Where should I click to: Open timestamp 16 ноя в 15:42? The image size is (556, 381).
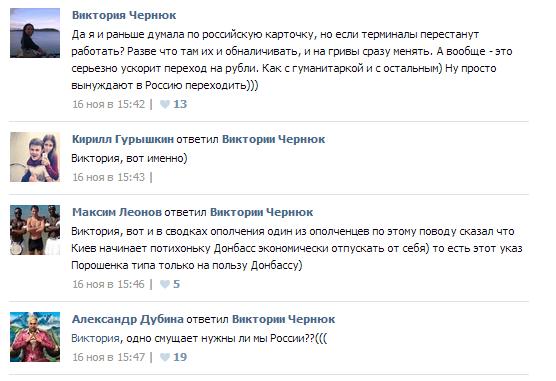[109, 104]
